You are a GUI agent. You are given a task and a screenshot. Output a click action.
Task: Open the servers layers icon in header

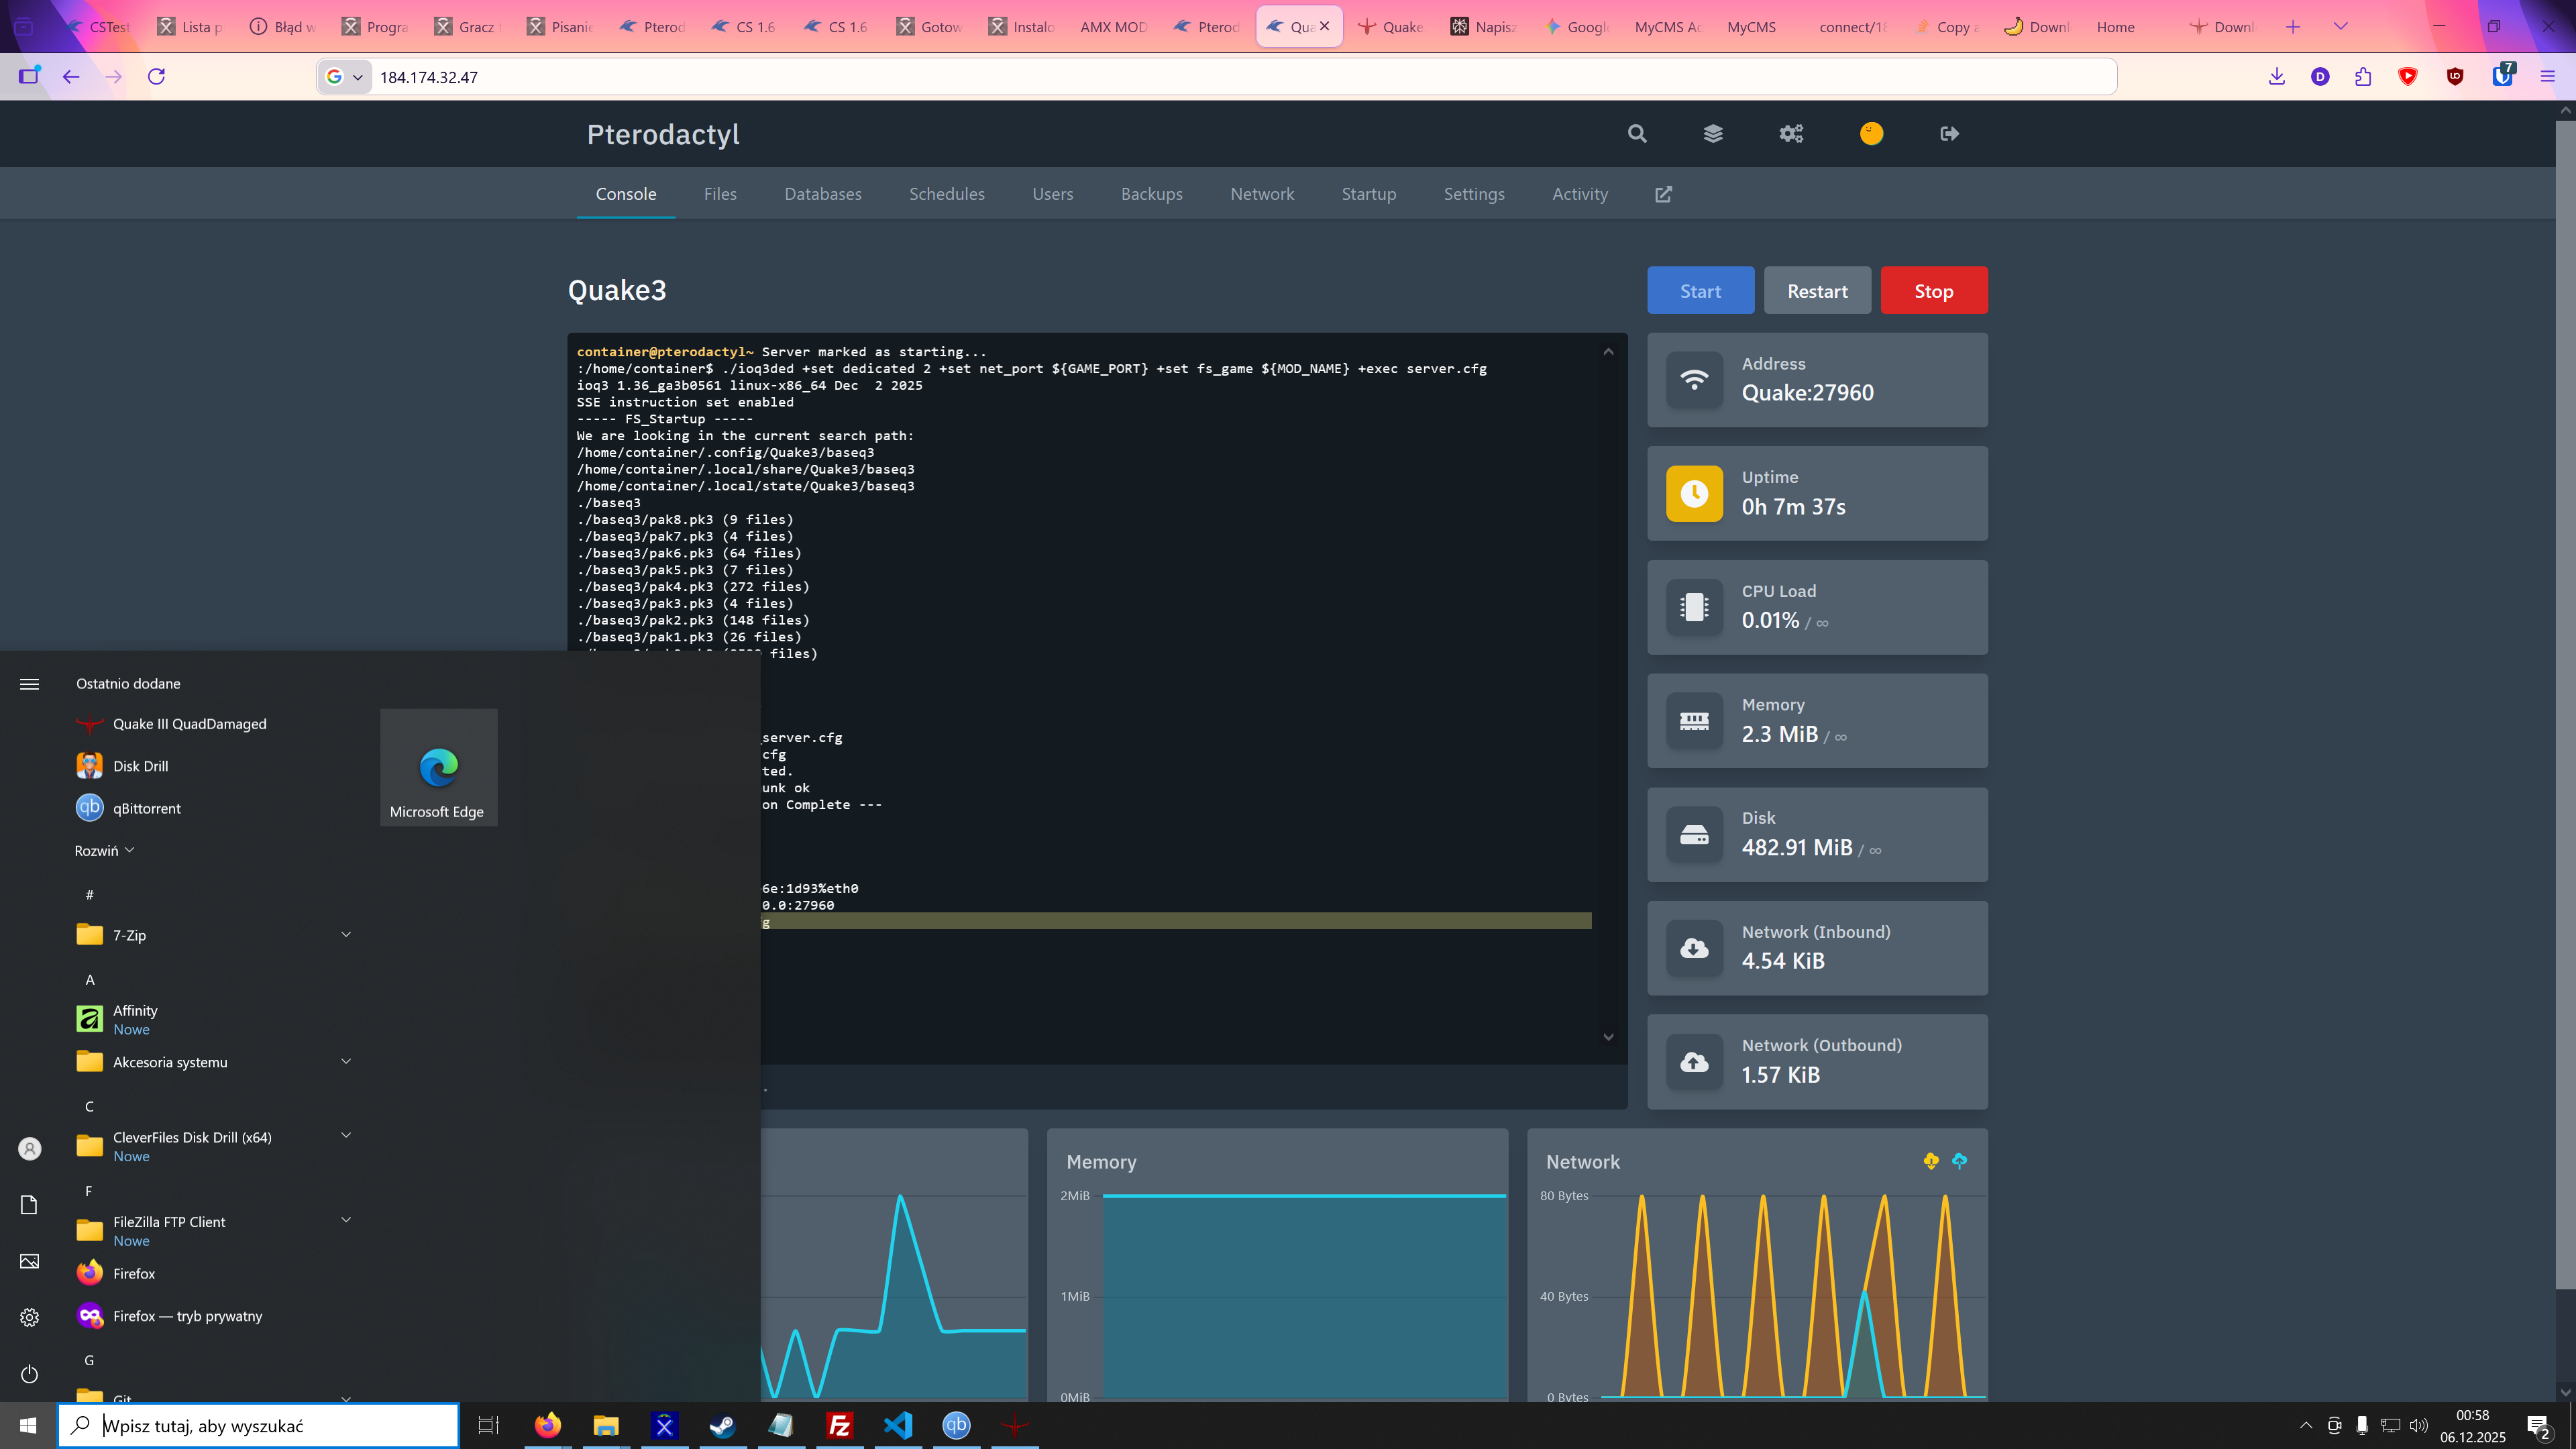click(1713, 134)
